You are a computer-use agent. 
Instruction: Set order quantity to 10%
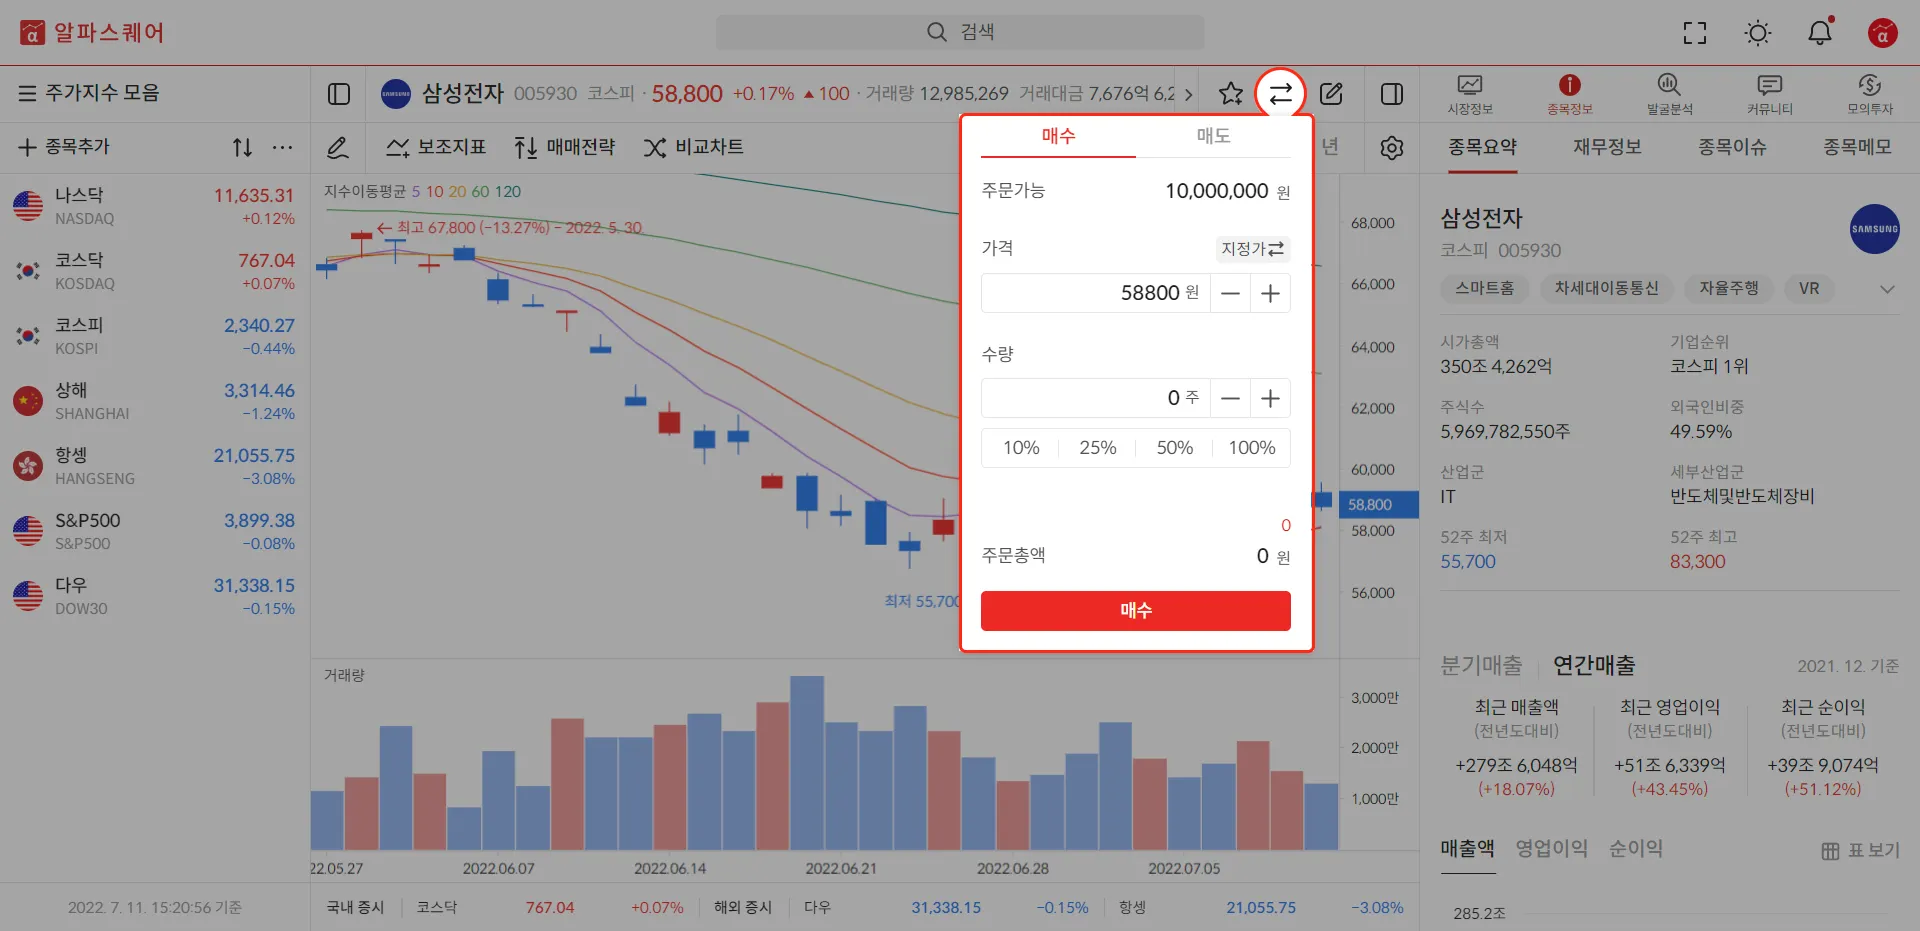(x=1021, y=448)
